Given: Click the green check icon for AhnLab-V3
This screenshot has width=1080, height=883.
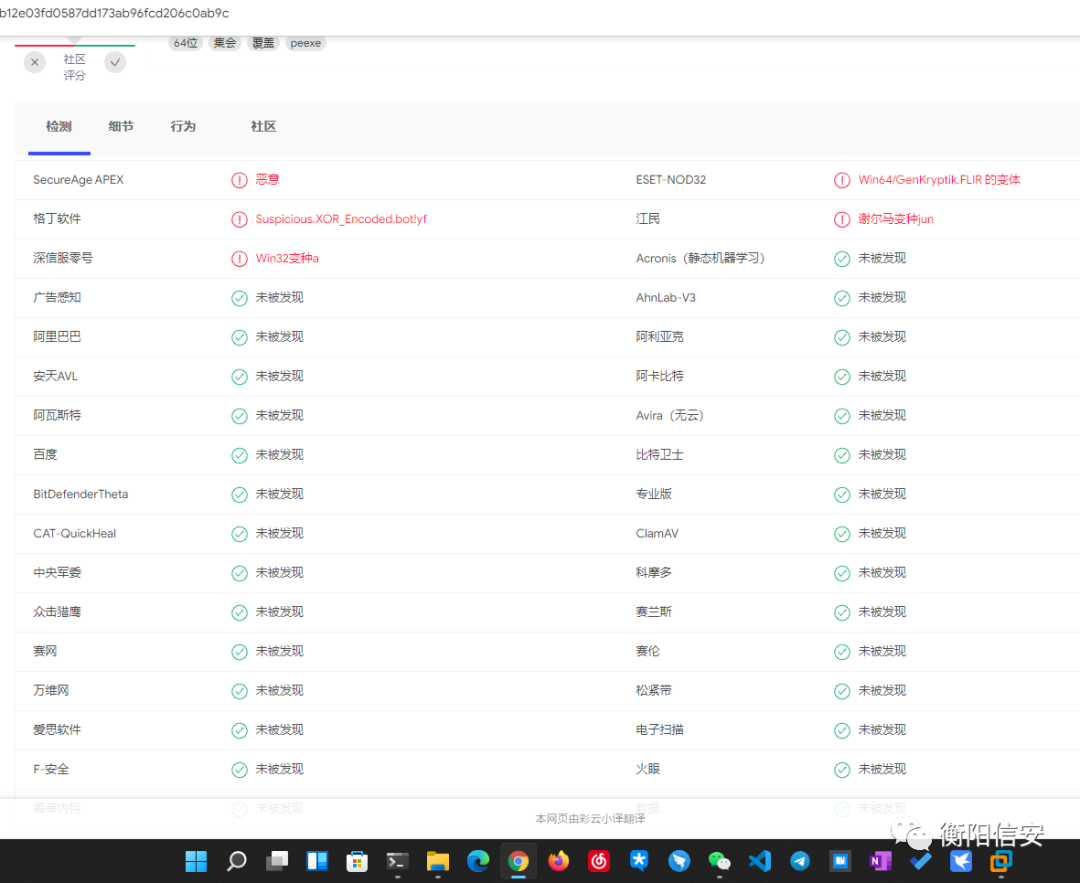Looking at the screenshot, I should [x=842, y=298].
